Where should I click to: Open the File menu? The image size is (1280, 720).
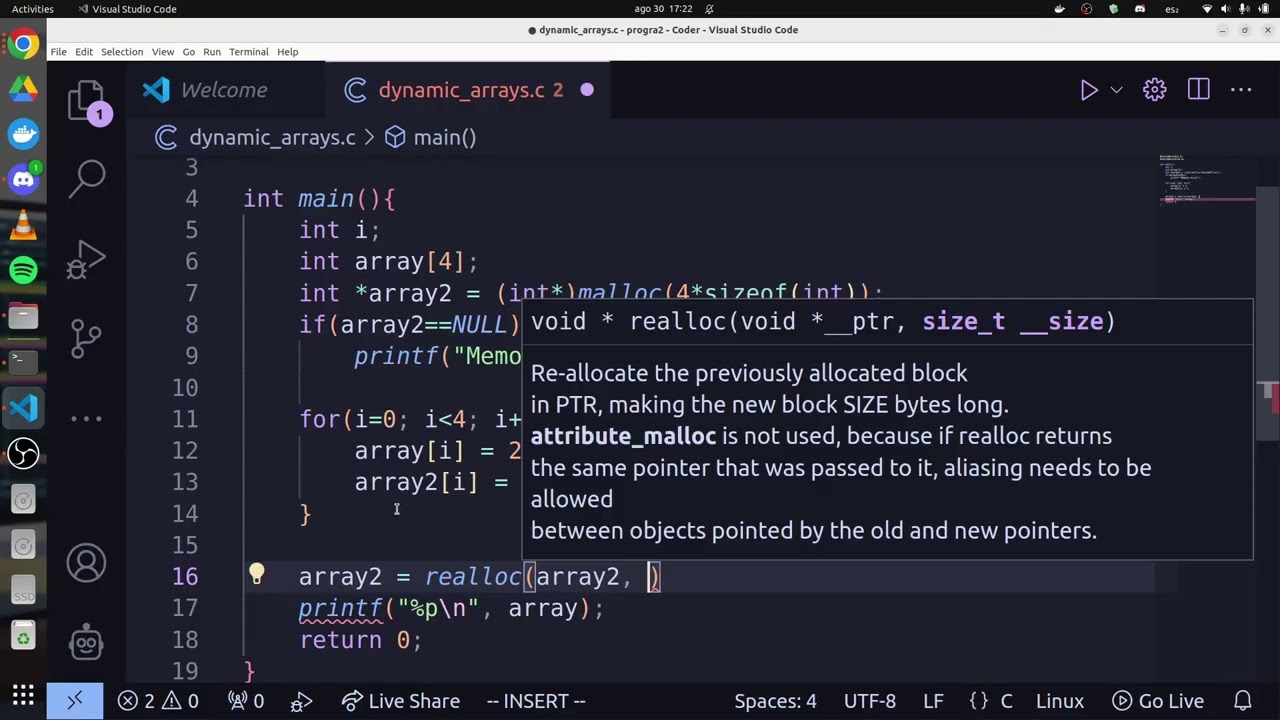tap(58, 52)
